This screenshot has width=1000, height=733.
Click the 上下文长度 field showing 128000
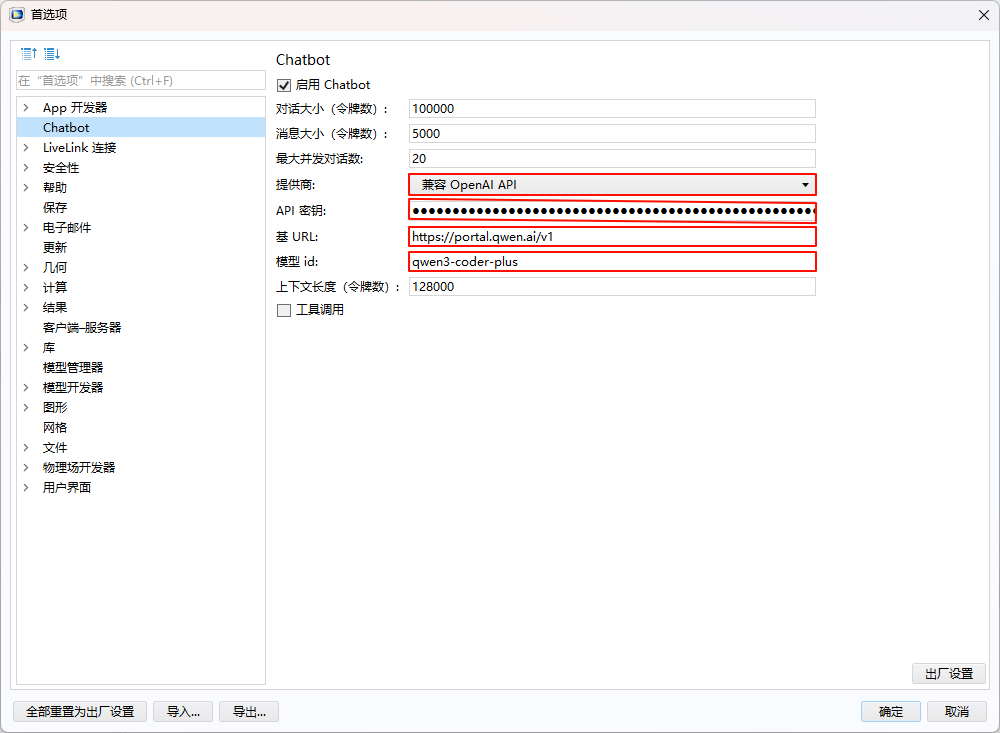pyautogui.click(x=612, y=286)
